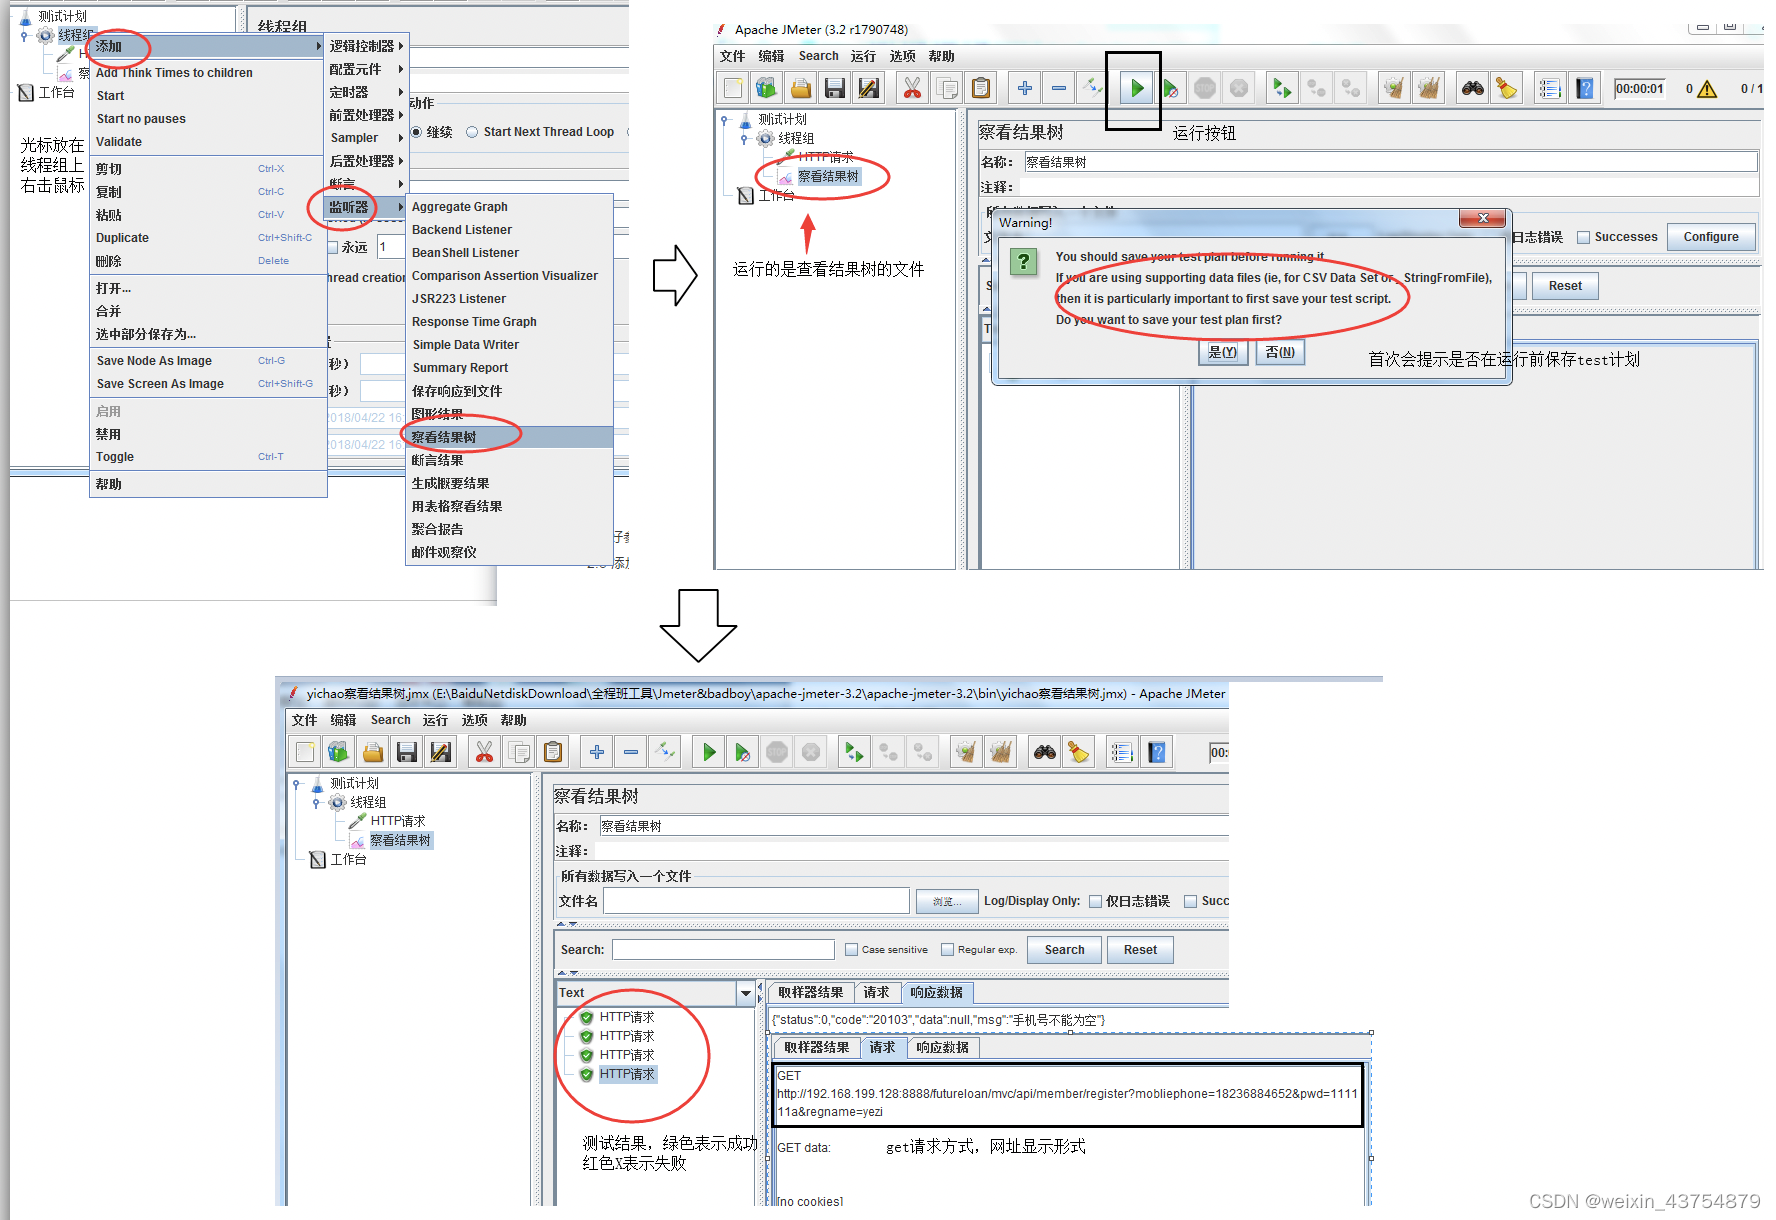Click the Stop sign icon in the bottom JMeter toolbar
Screen dimensions: 1776x1220
point(777,752)
